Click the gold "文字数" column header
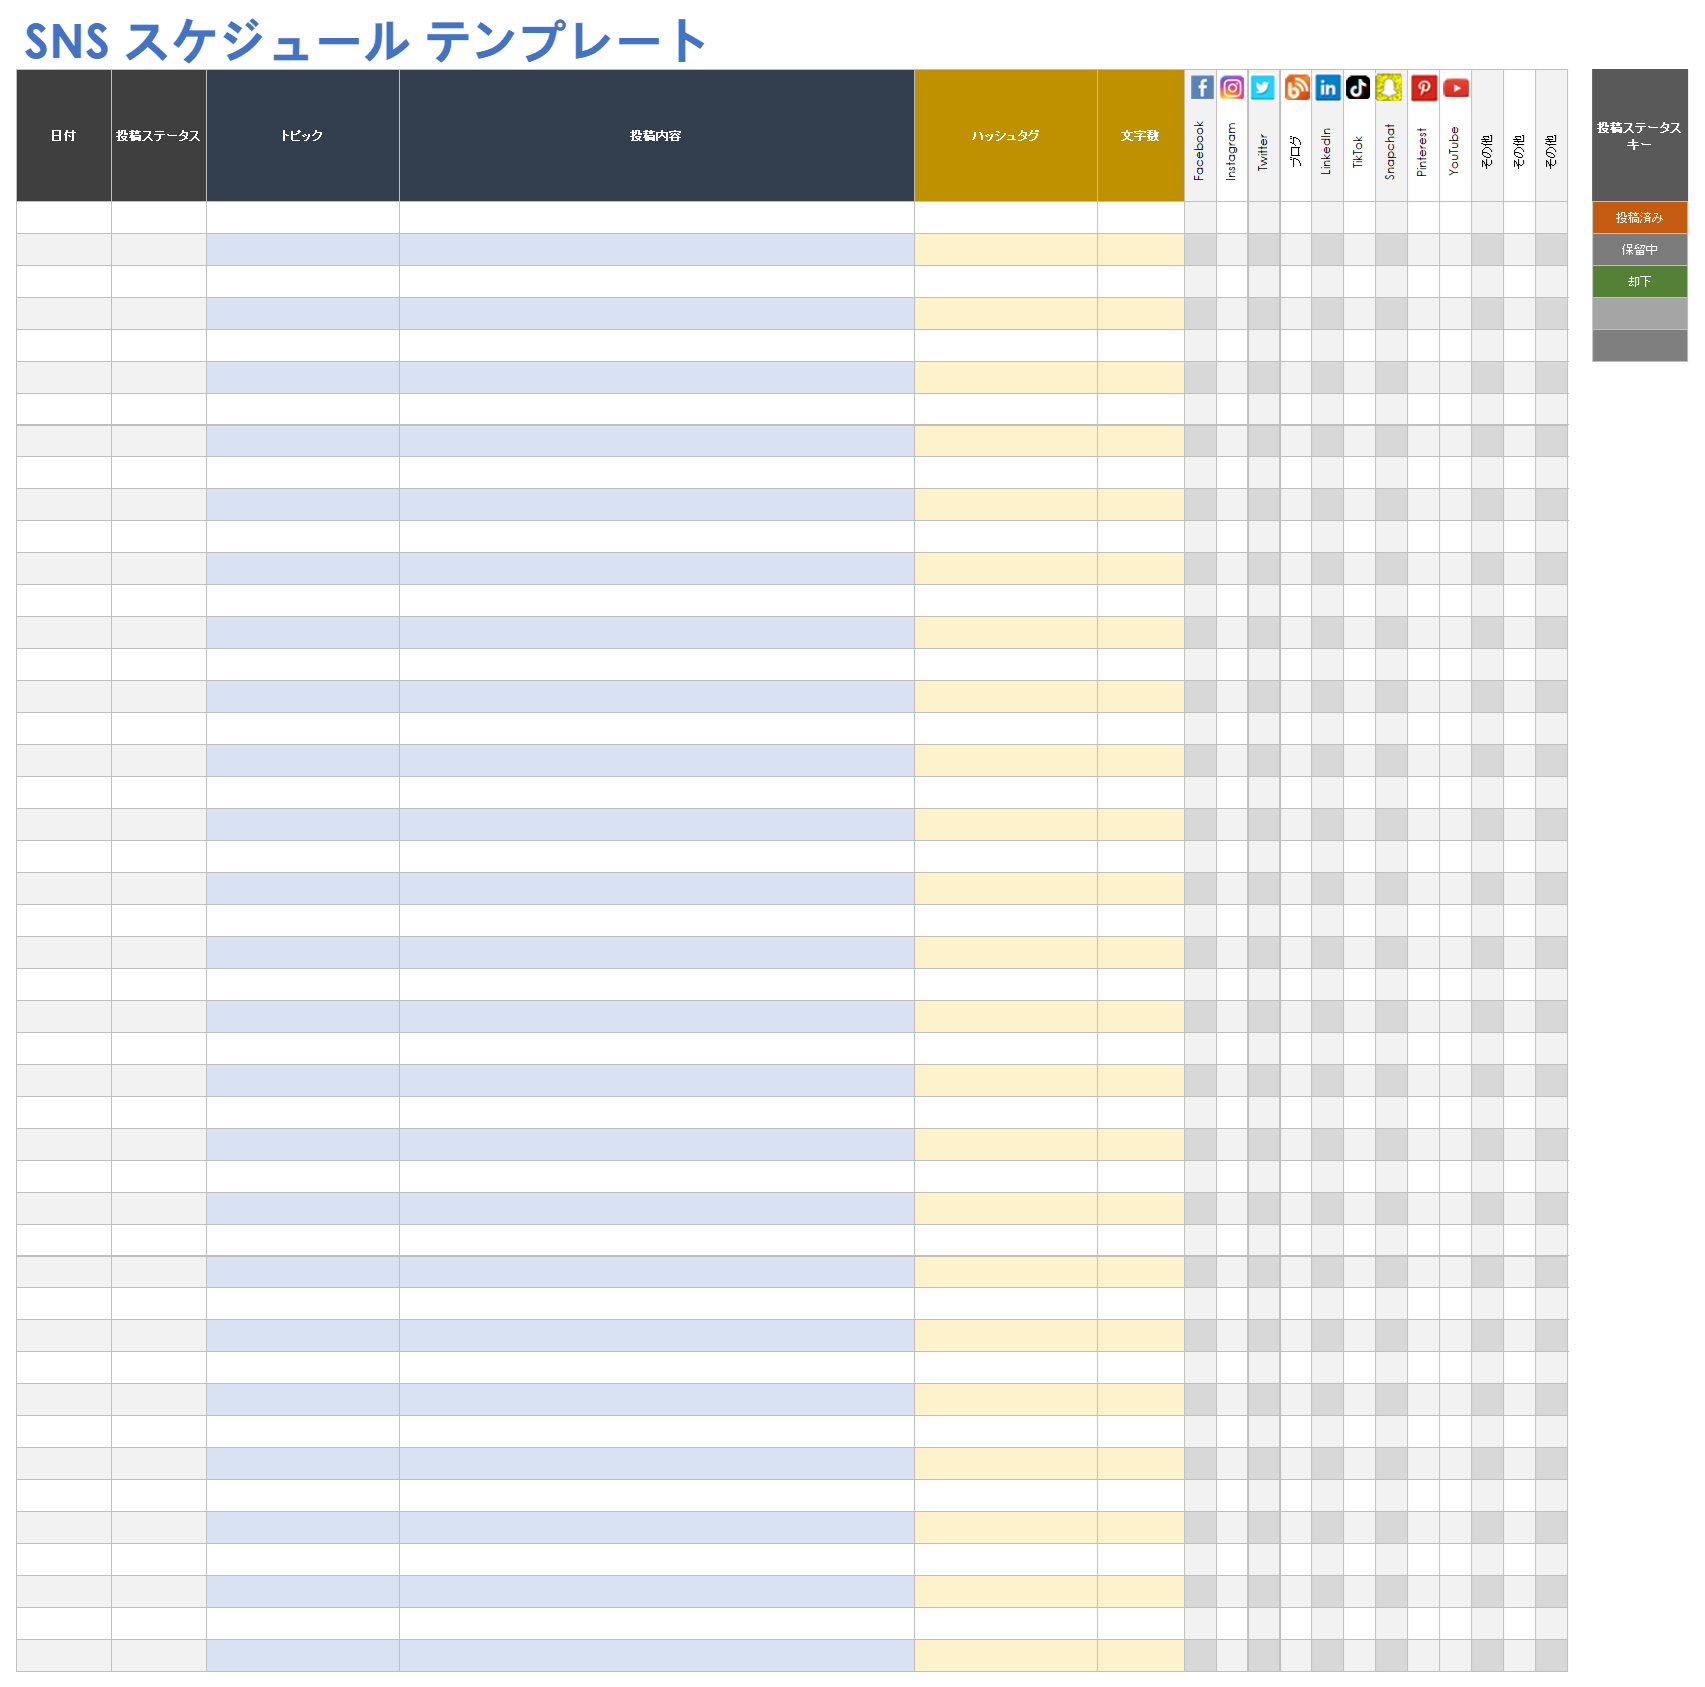The width and height of the screenshot is (1705, 1687). point(1141,136)
